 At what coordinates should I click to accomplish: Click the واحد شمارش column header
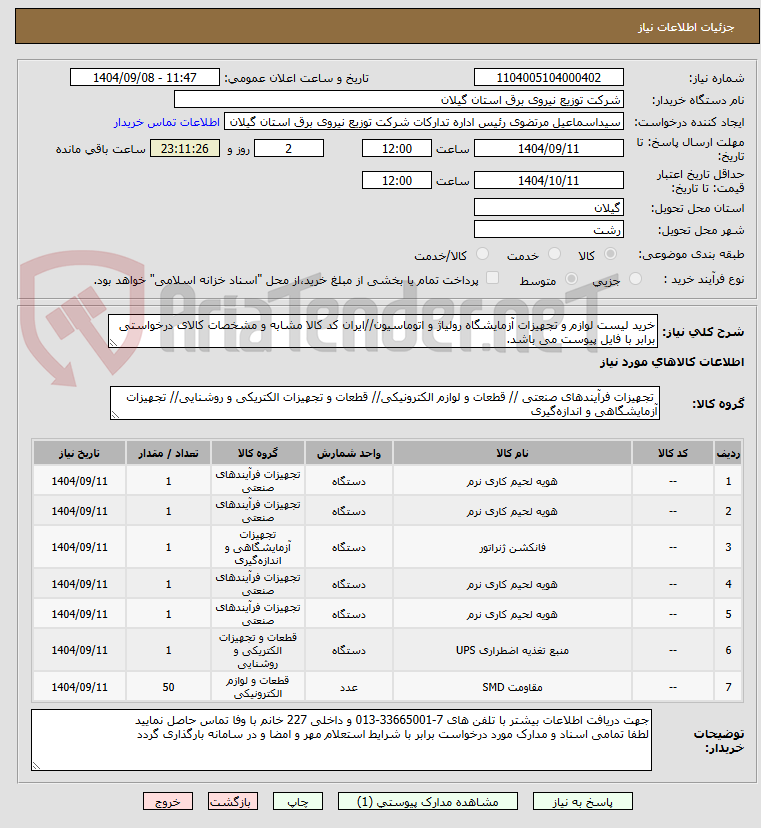(x=349, y=453)
